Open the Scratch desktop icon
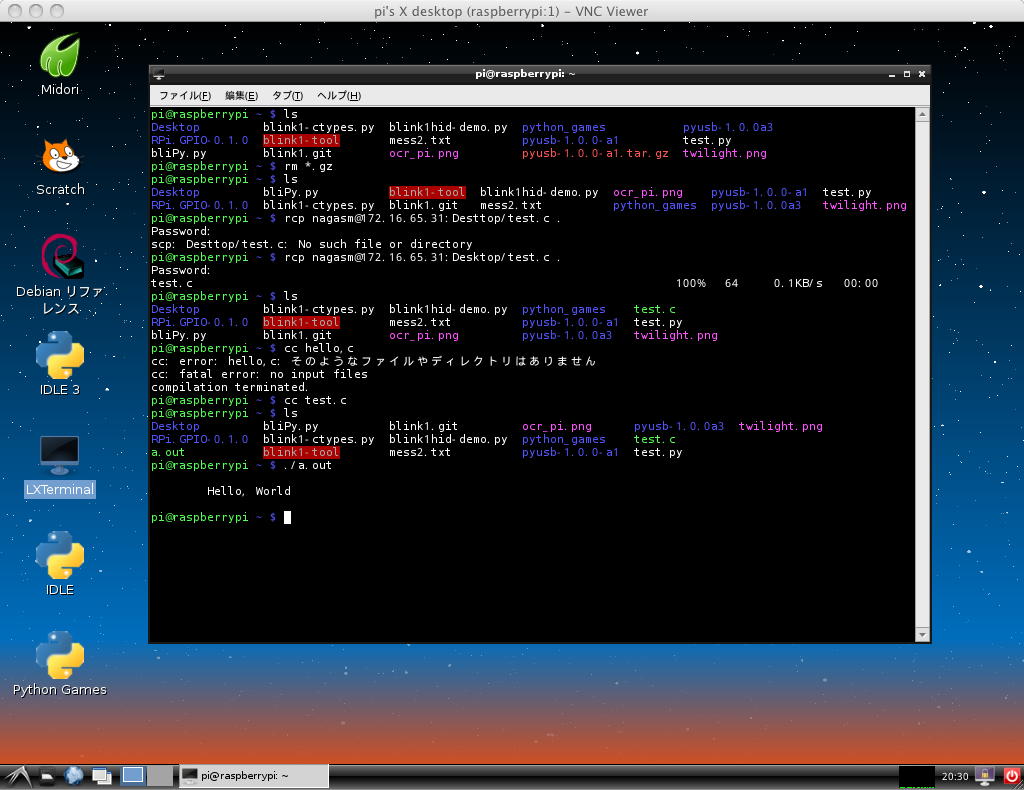The height and width of the screenshot is (790, 1024). click(x=60, y=167)
